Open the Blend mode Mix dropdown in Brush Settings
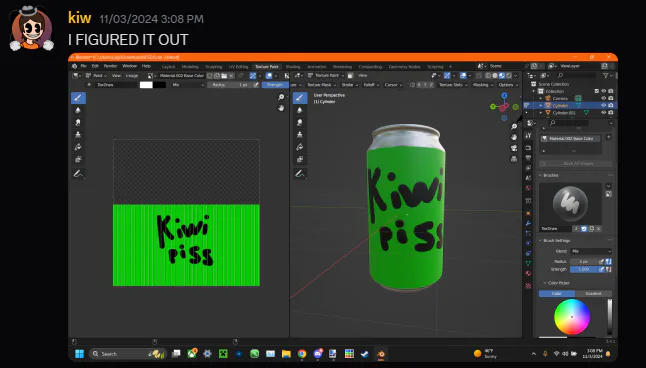 click(x=591, y=251)
